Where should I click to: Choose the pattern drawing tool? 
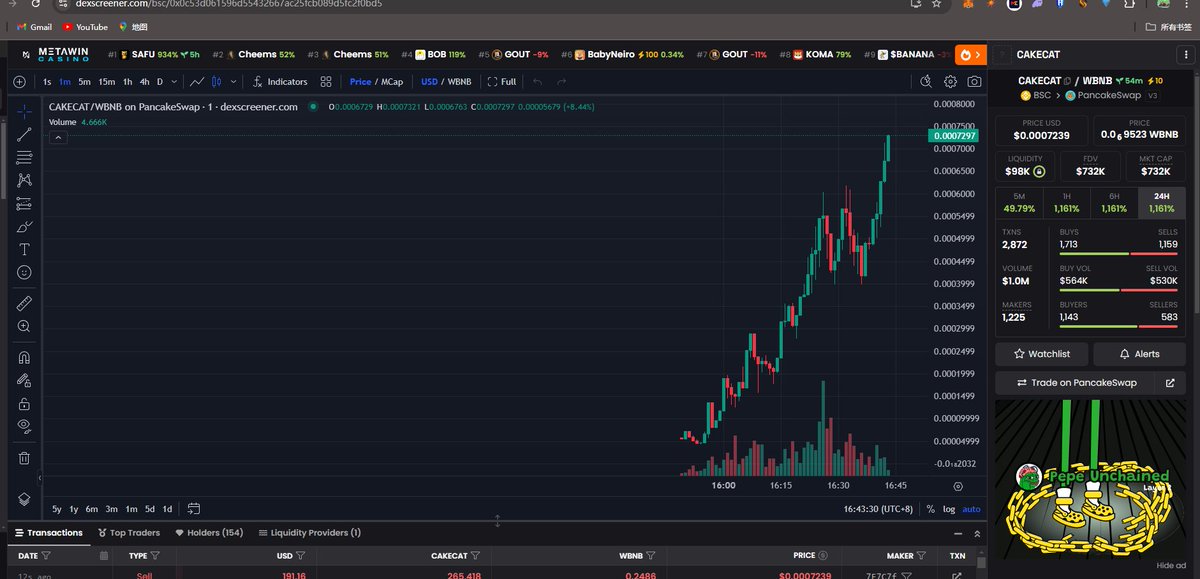tap(24, 180)
